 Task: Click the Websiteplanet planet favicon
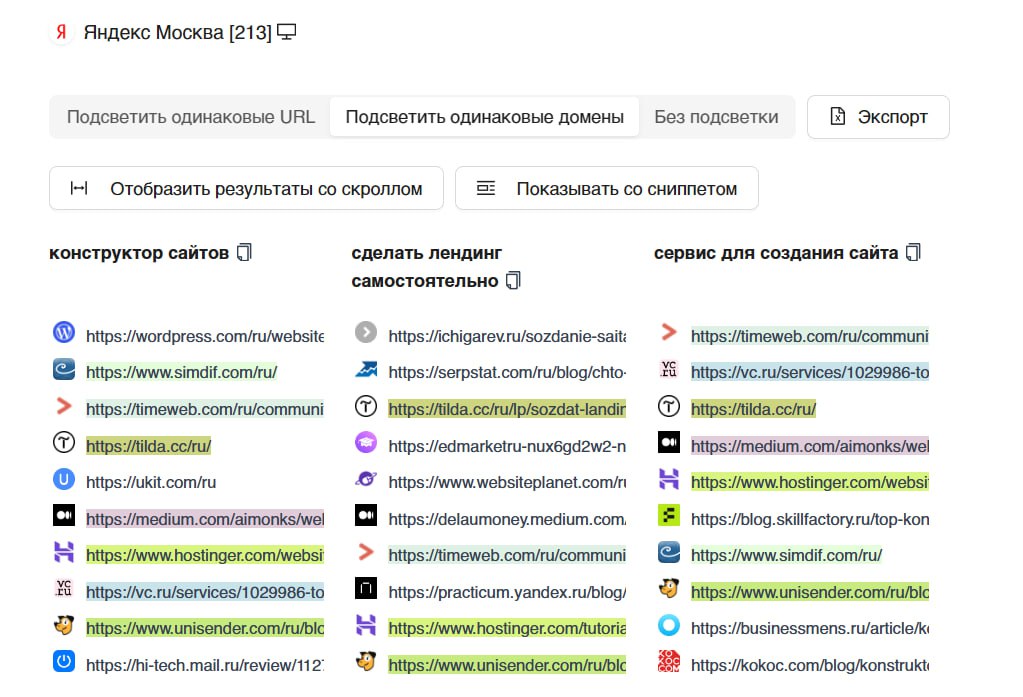[x=366, y=479]
